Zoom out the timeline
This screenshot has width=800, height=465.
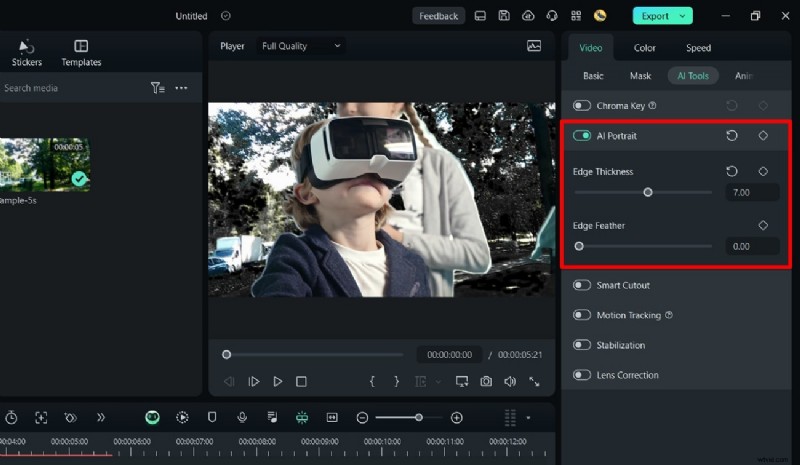(362, 418)
